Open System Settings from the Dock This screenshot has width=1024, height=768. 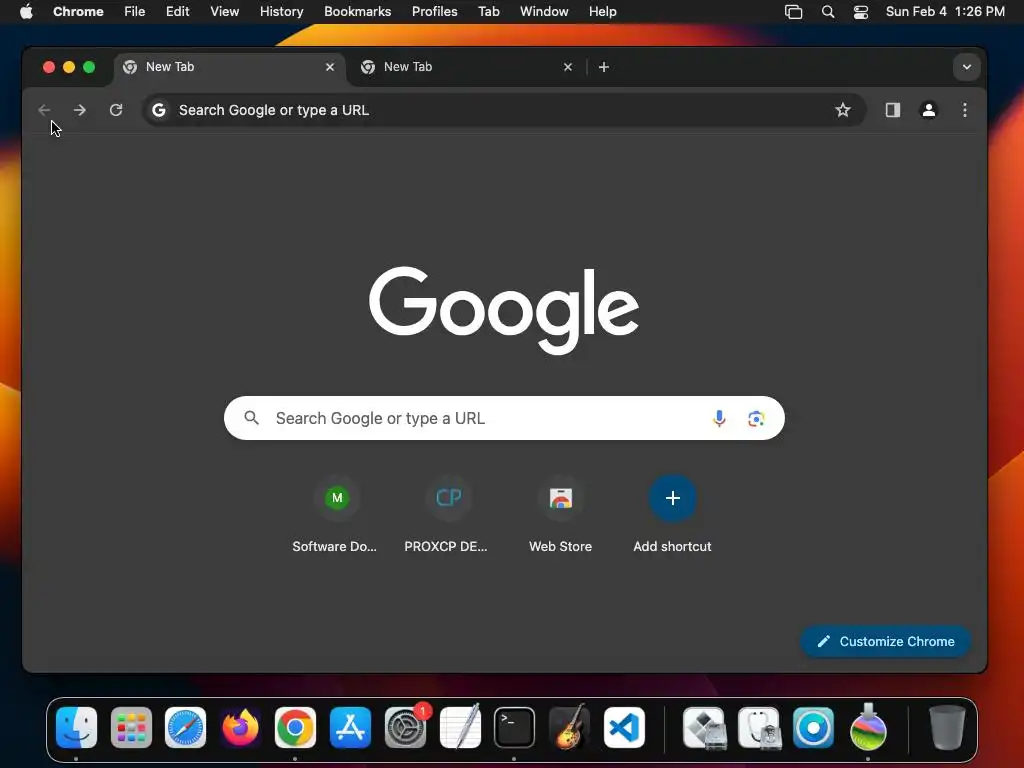405,728
